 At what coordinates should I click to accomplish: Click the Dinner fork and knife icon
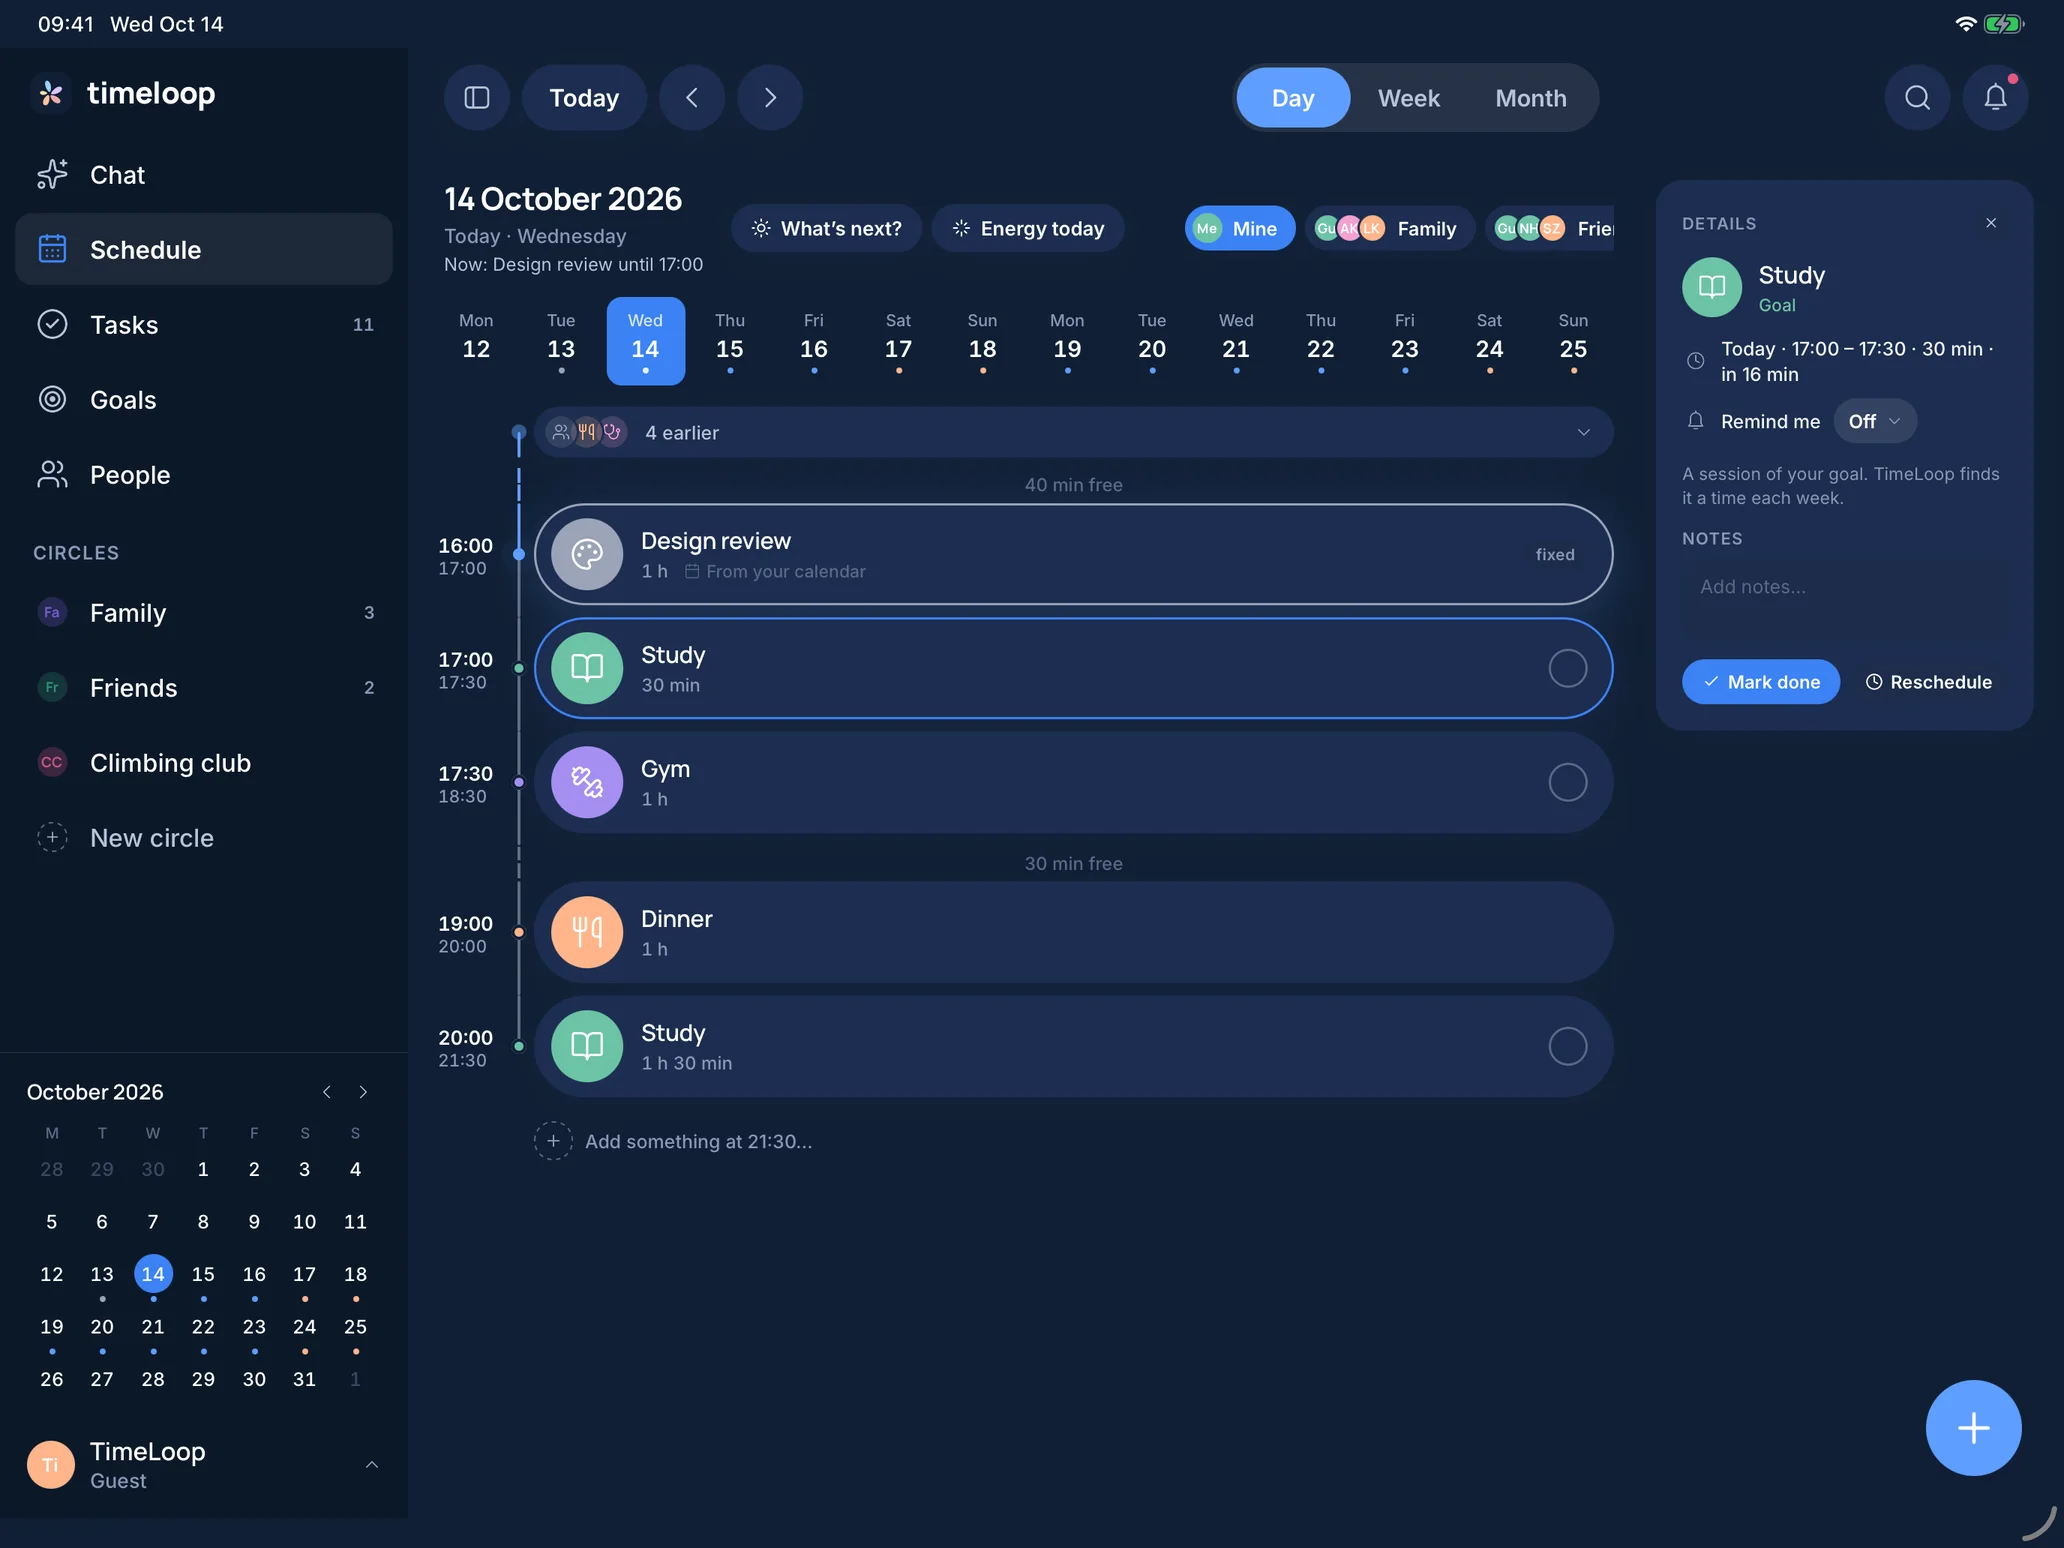pyautogui.click(x=587, y=932)
